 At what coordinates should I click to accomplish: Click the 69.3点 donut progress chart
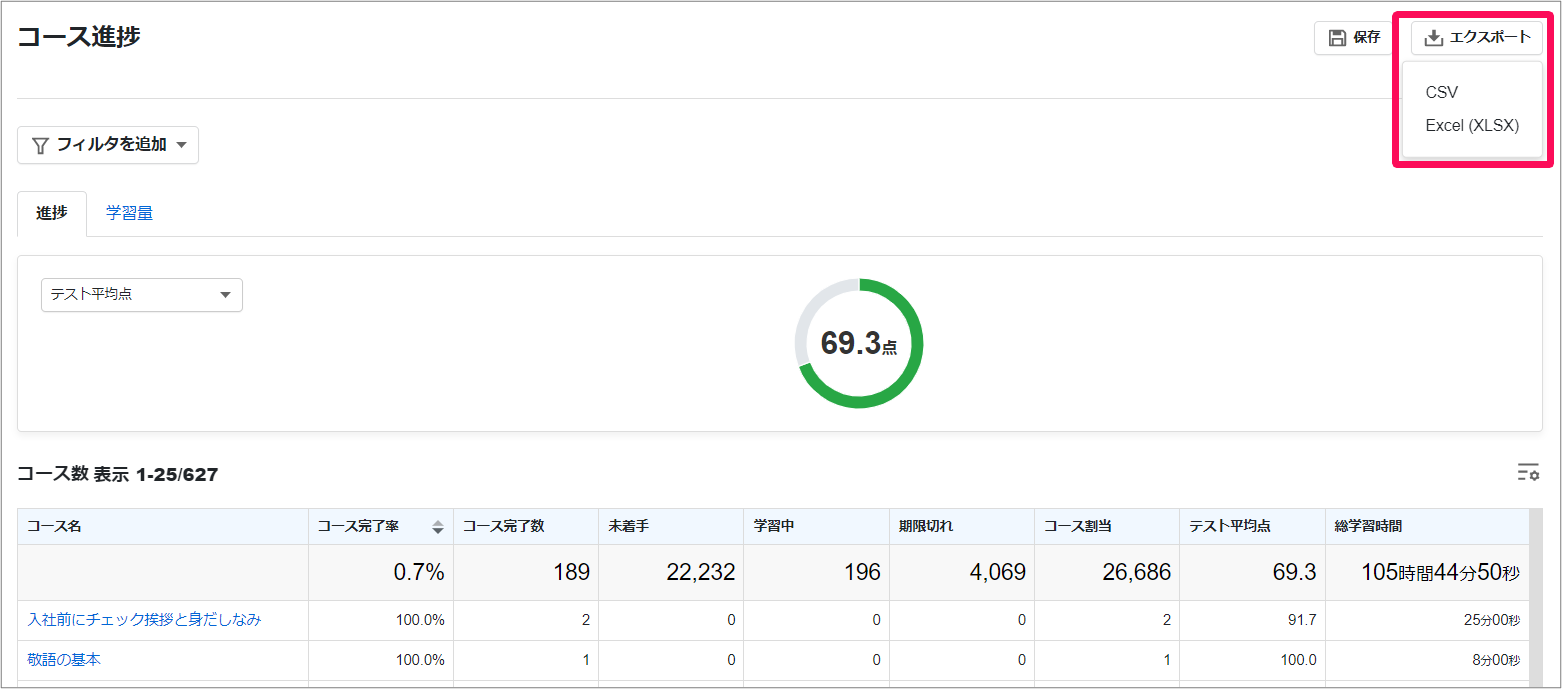859,343
